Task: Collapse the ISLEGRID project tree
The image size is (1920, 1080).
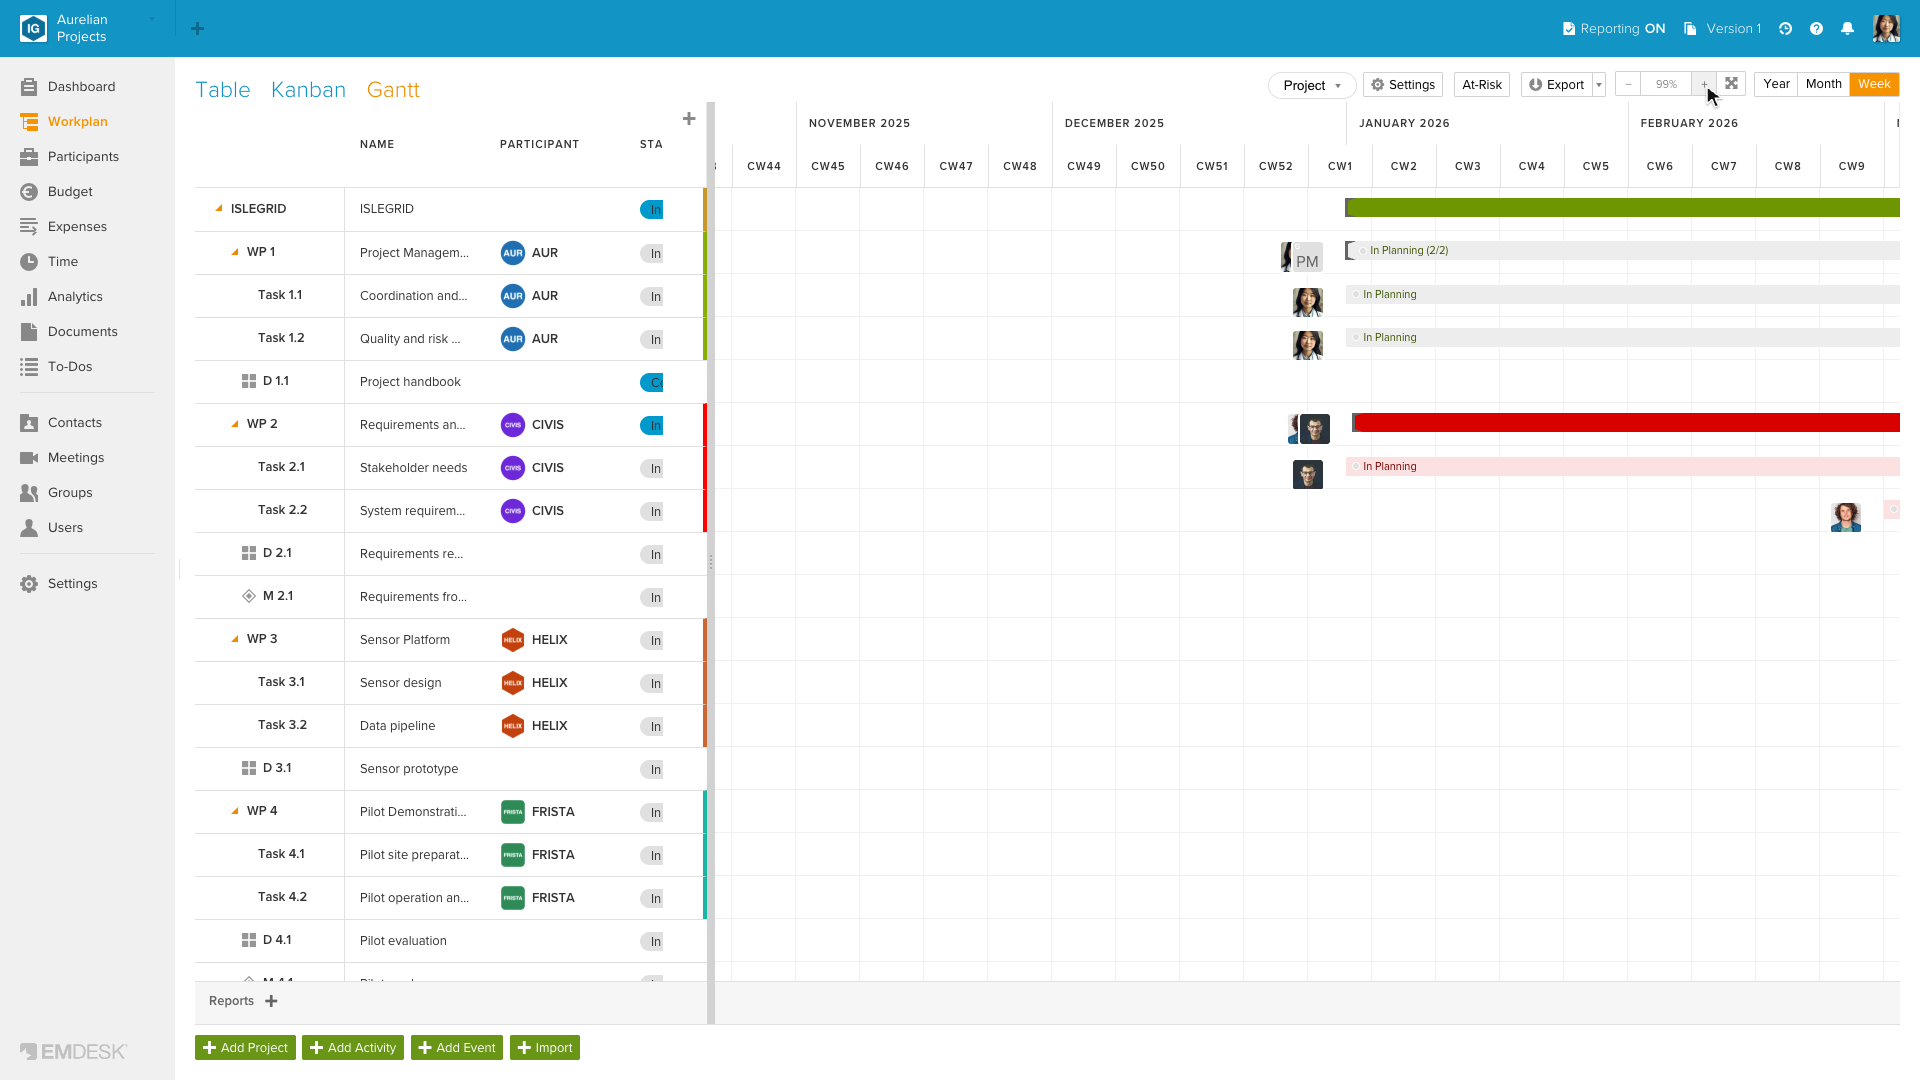Action: coord(219,209)
